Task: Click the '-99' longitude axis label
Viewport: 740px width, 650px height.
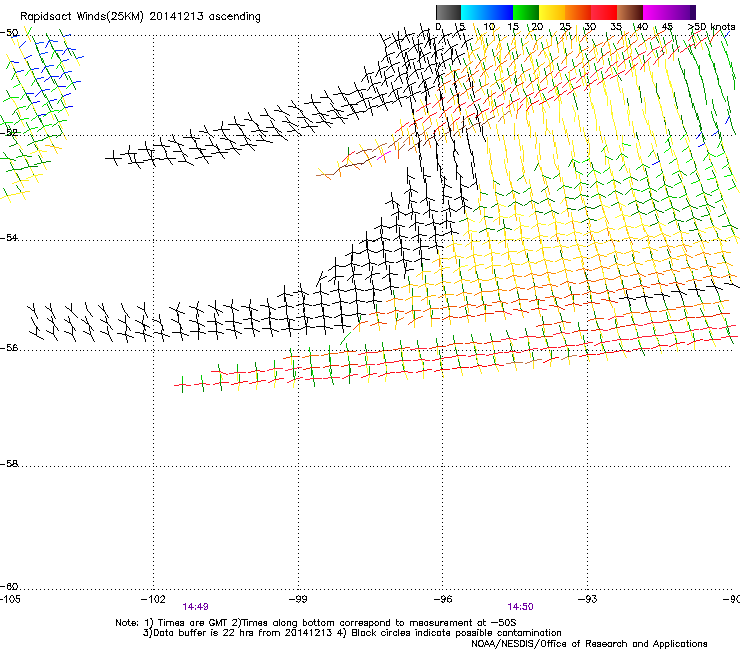Action: point(298,599)
